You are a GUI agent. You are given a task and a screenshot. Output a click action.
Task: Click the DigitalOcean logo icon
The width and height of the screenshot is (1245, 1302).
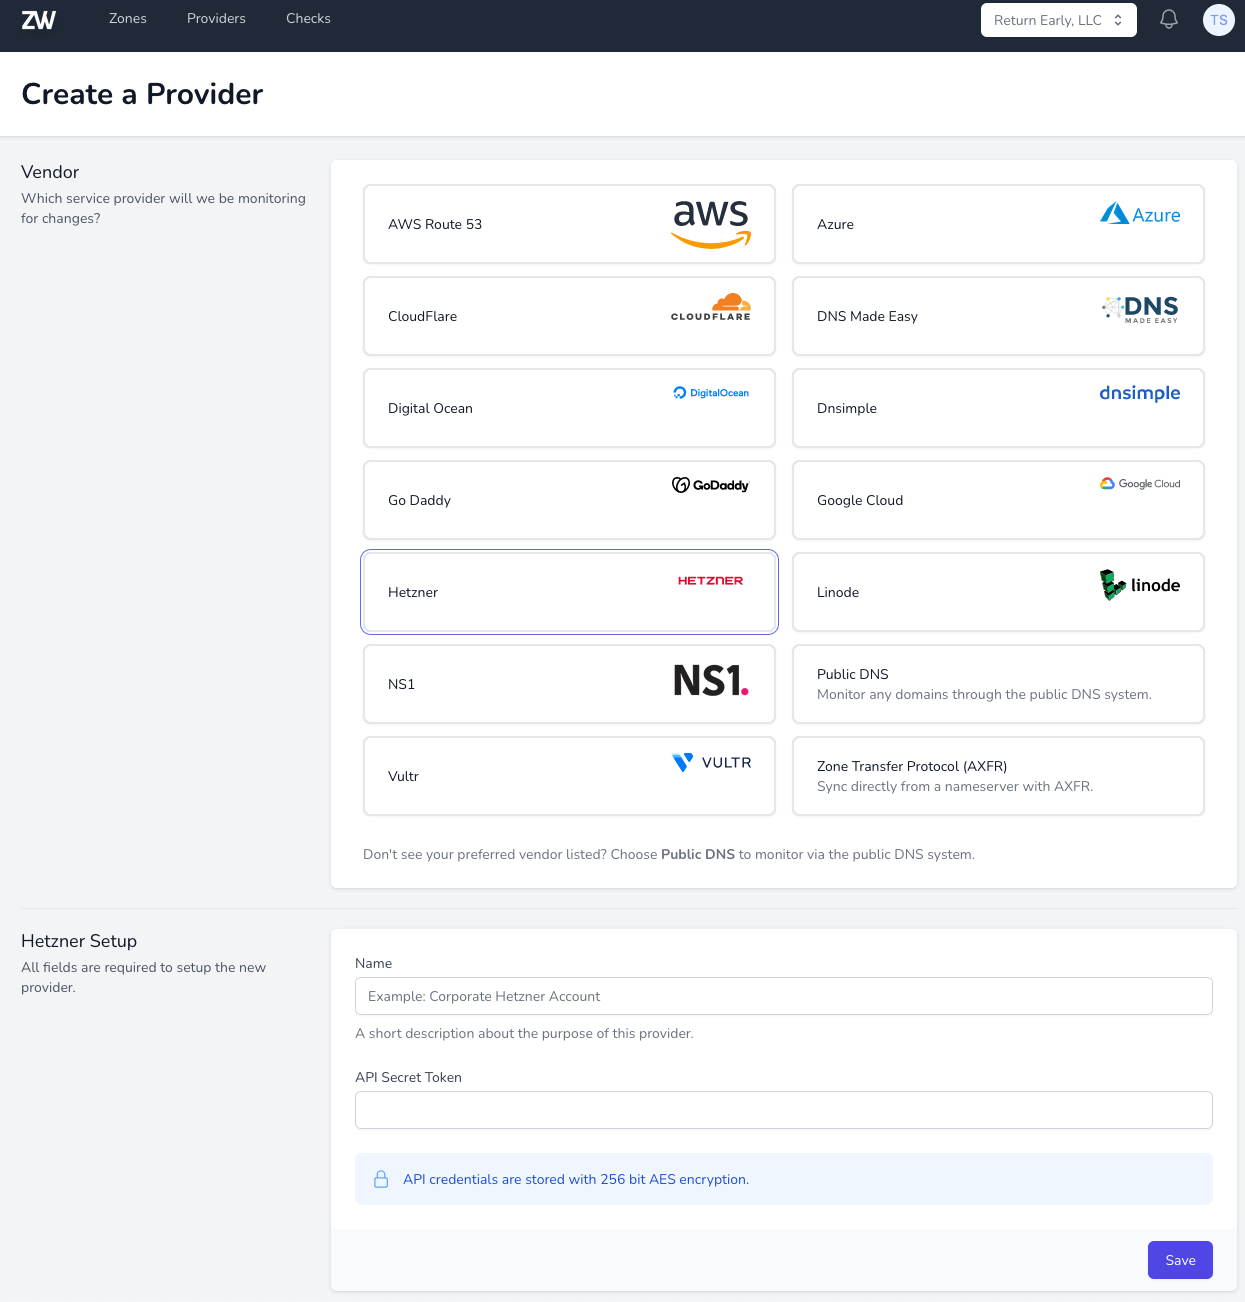coord(710,392)
